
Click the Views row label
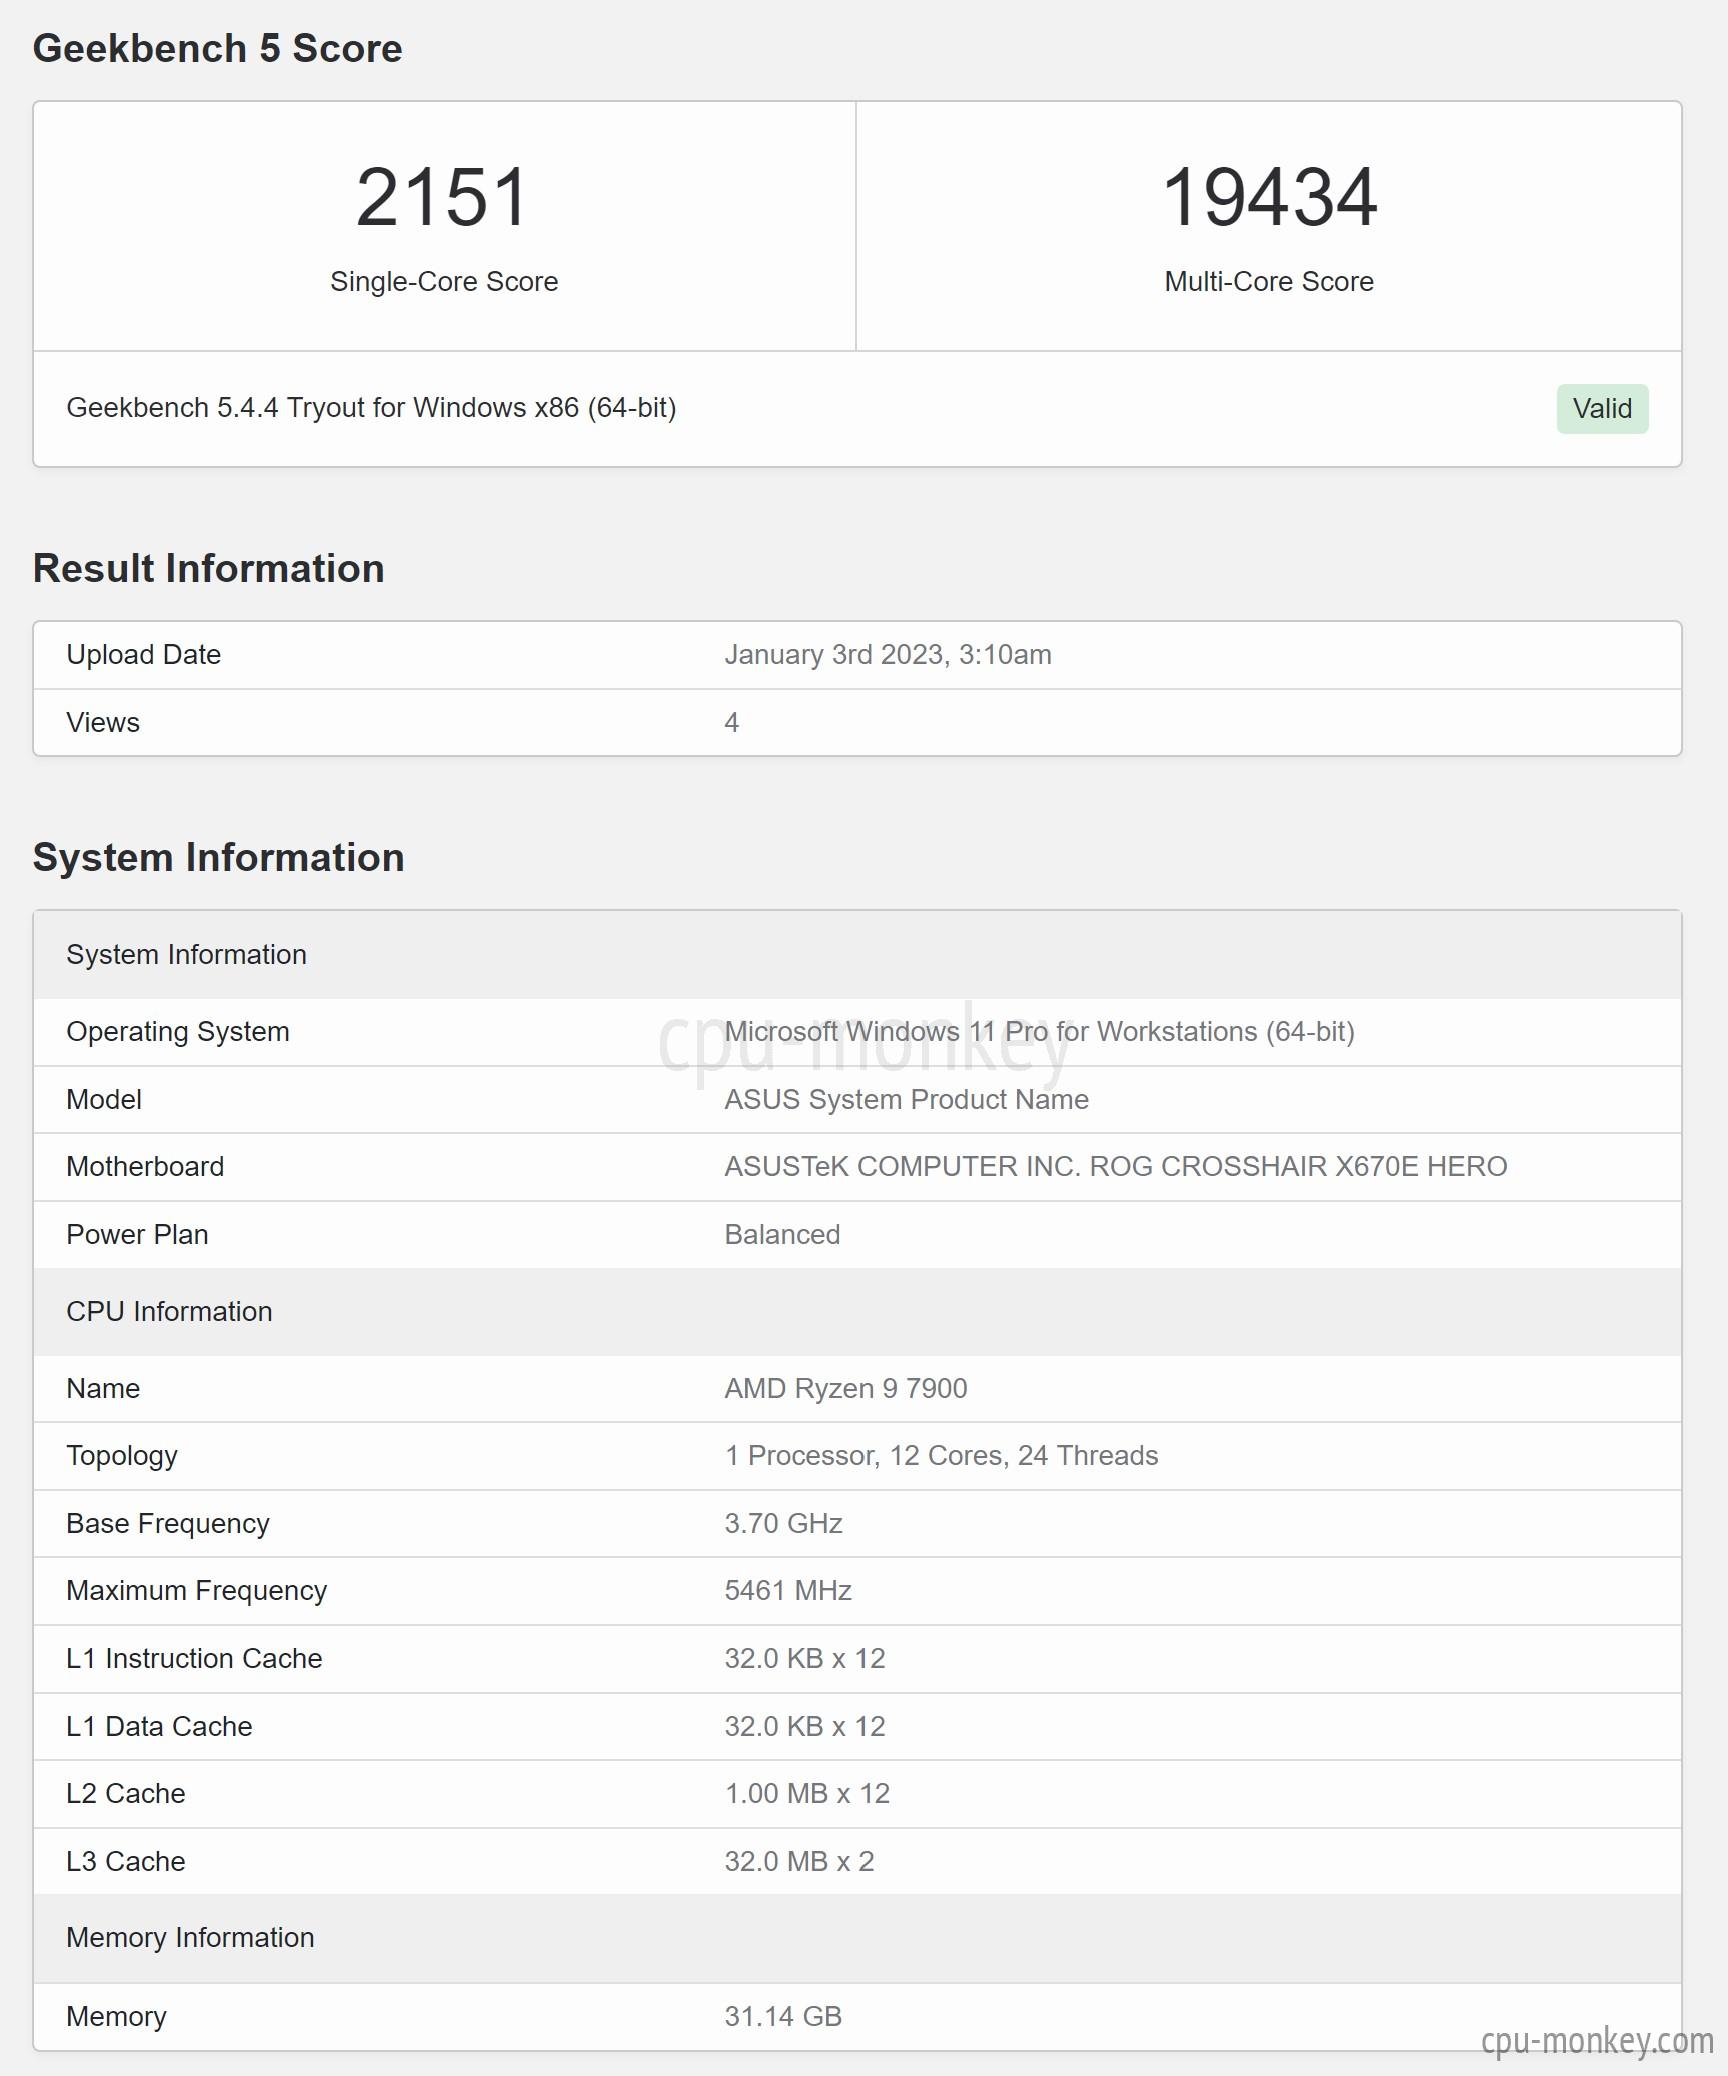(x=103, y=722)
